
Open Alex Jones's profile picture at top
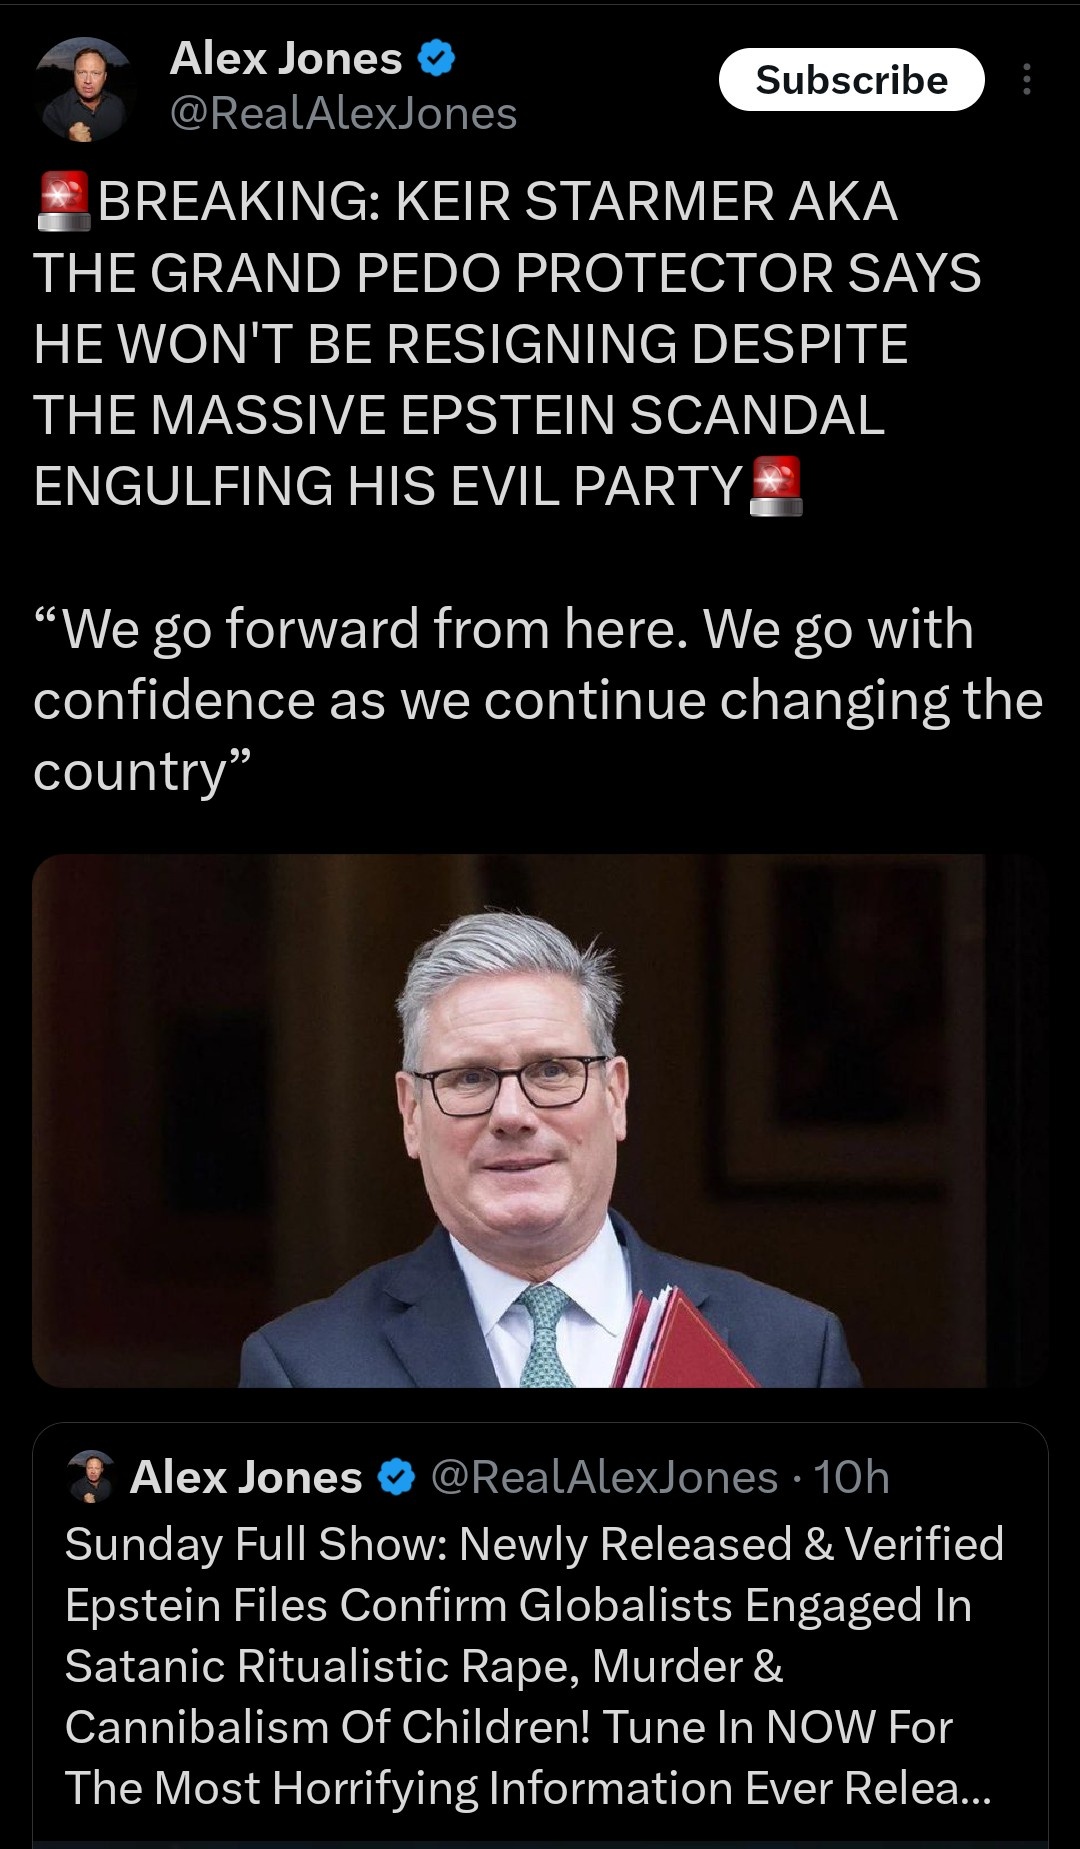84,87
